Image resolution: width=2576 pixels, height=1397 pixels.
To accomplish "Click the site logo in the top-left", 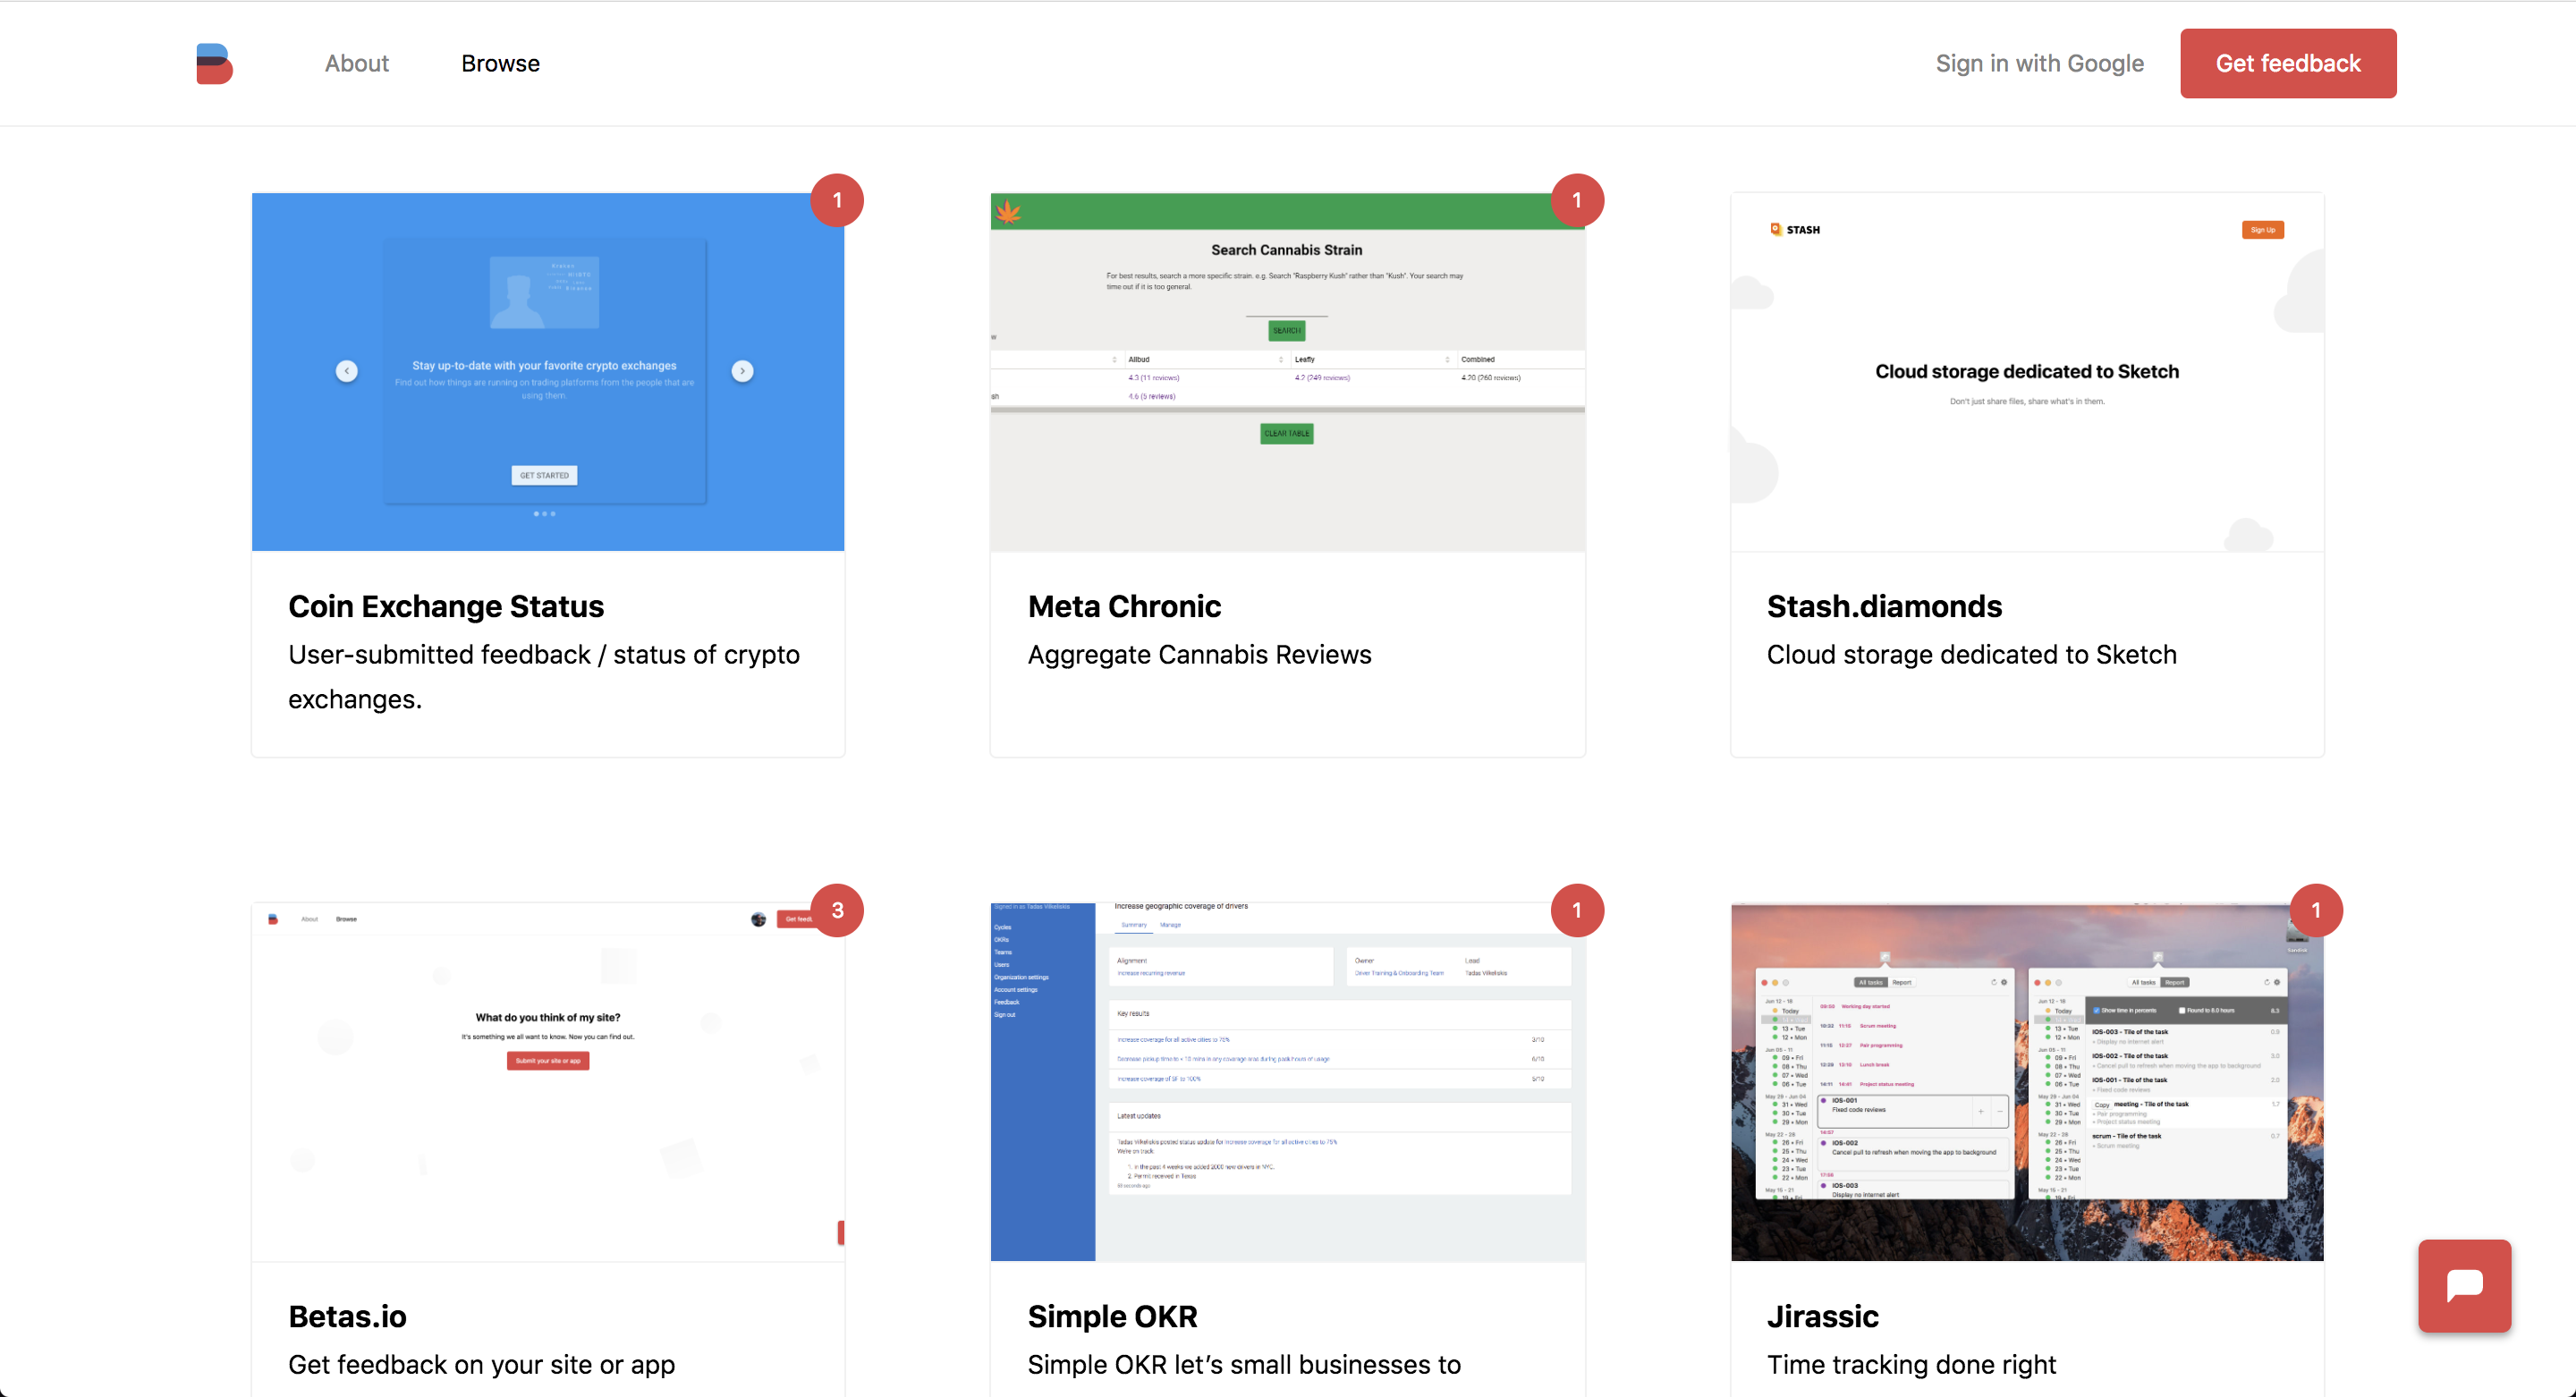I will [x=213, y=63].
